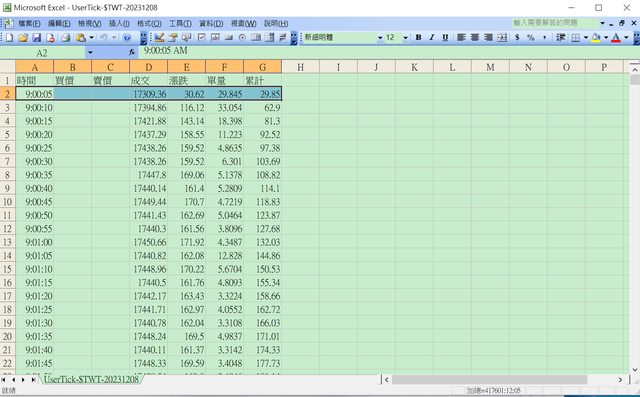Open a file with the folder icon
This screenshot has width=640, height=397.
(x=23, y=38)
